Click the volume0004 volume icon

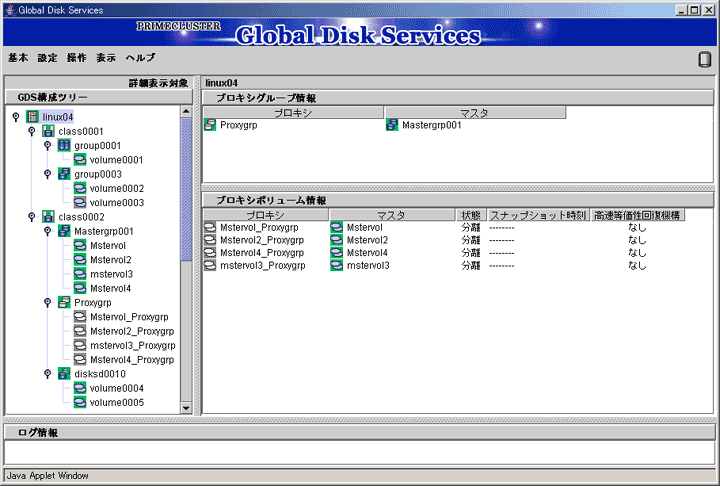coord(80,387)
